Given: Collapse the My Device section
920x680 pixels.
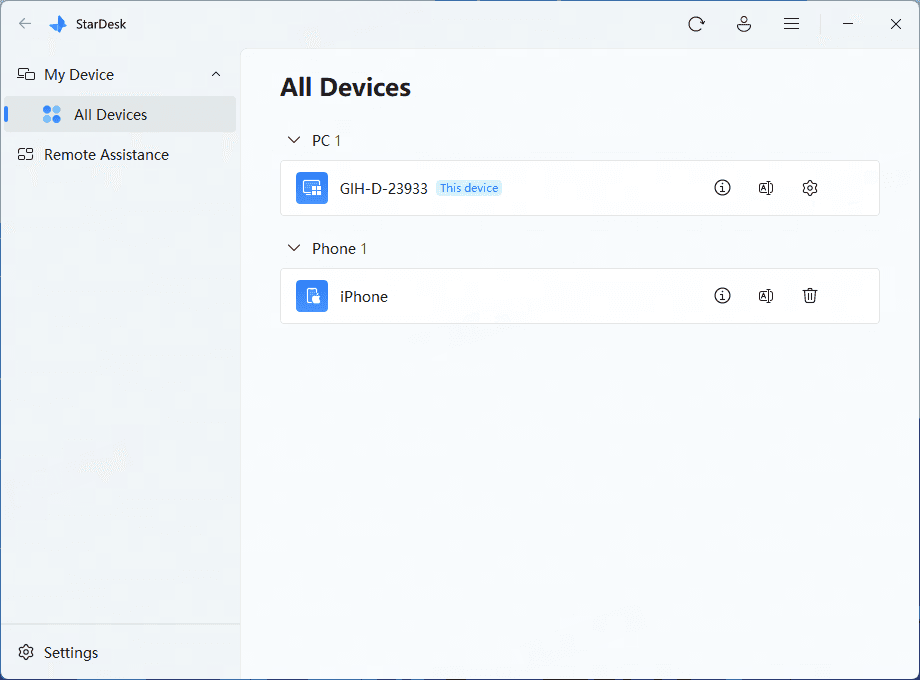Looking at the screenshot, I should [x=216, y=74].
